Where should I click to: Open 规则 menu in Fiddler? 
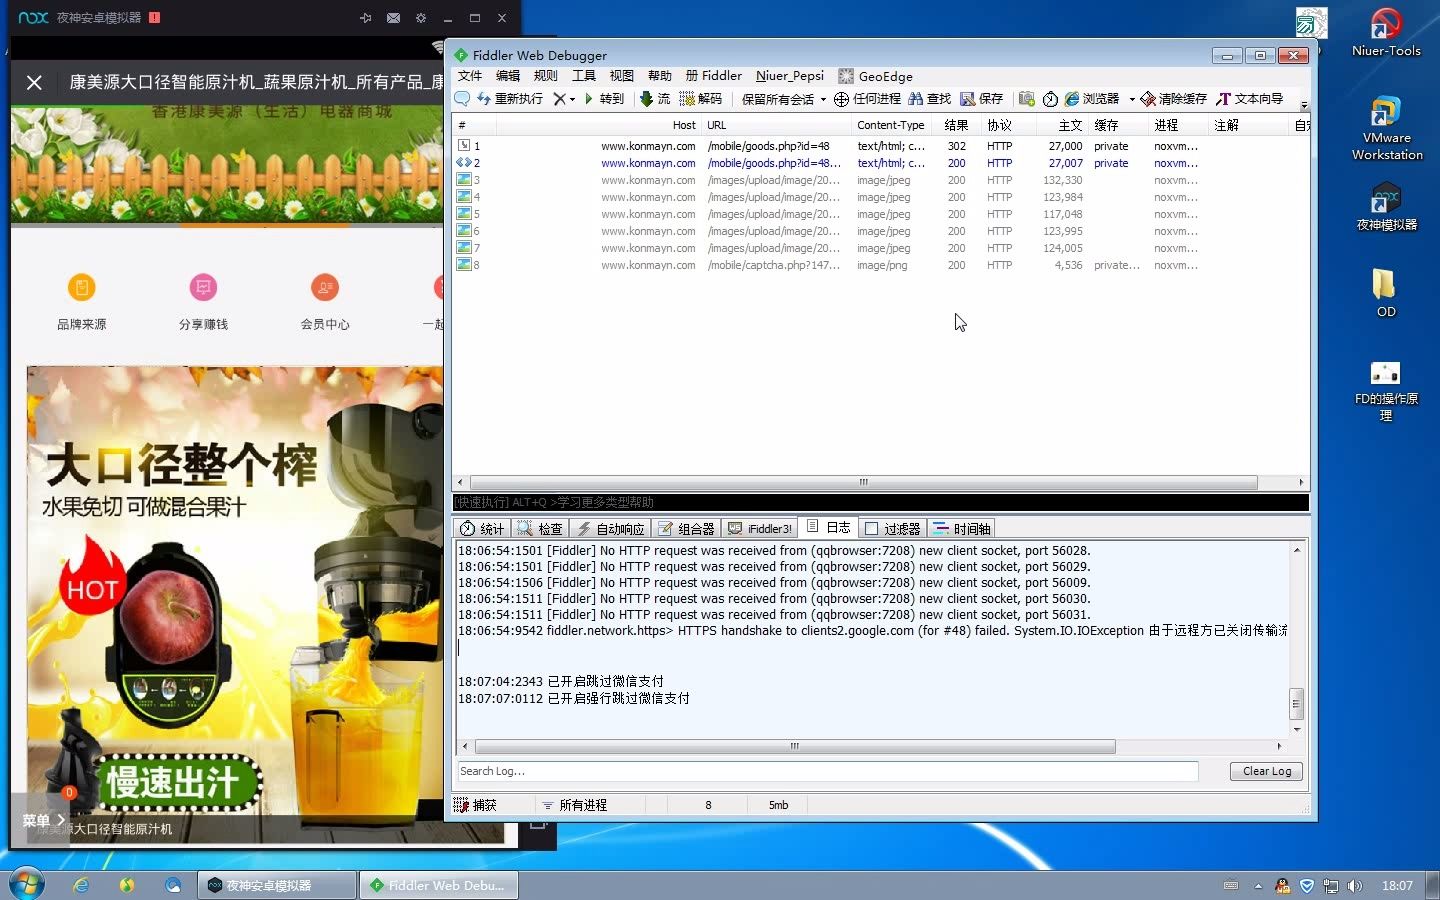(546, 76)
